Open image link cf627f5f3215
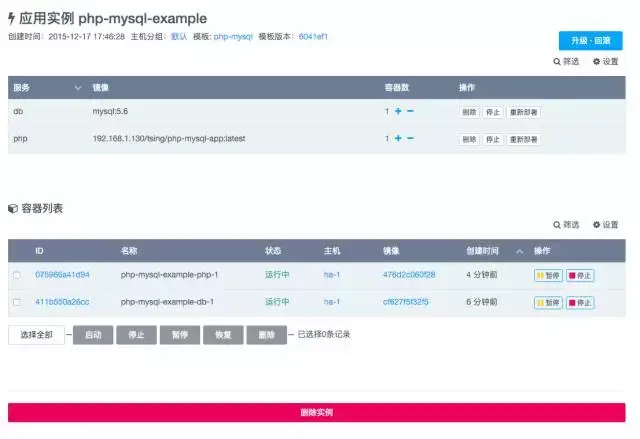The image size is (640, 439). point(406,302)
